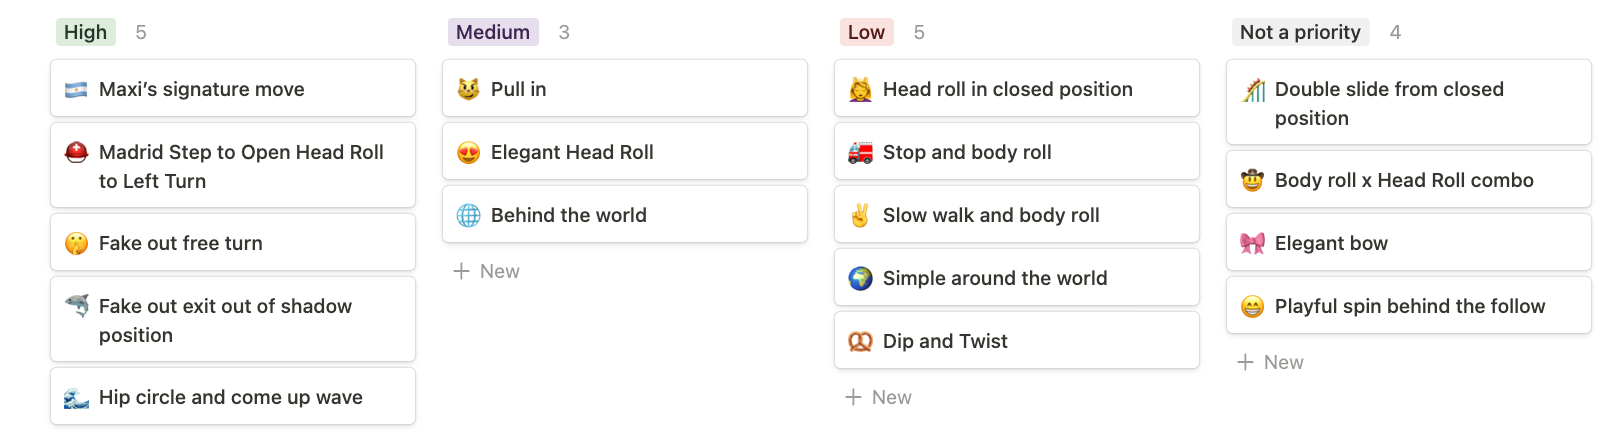
Task: Click the cat emoji icon on Pull in
Action: (x=468, y=90)
